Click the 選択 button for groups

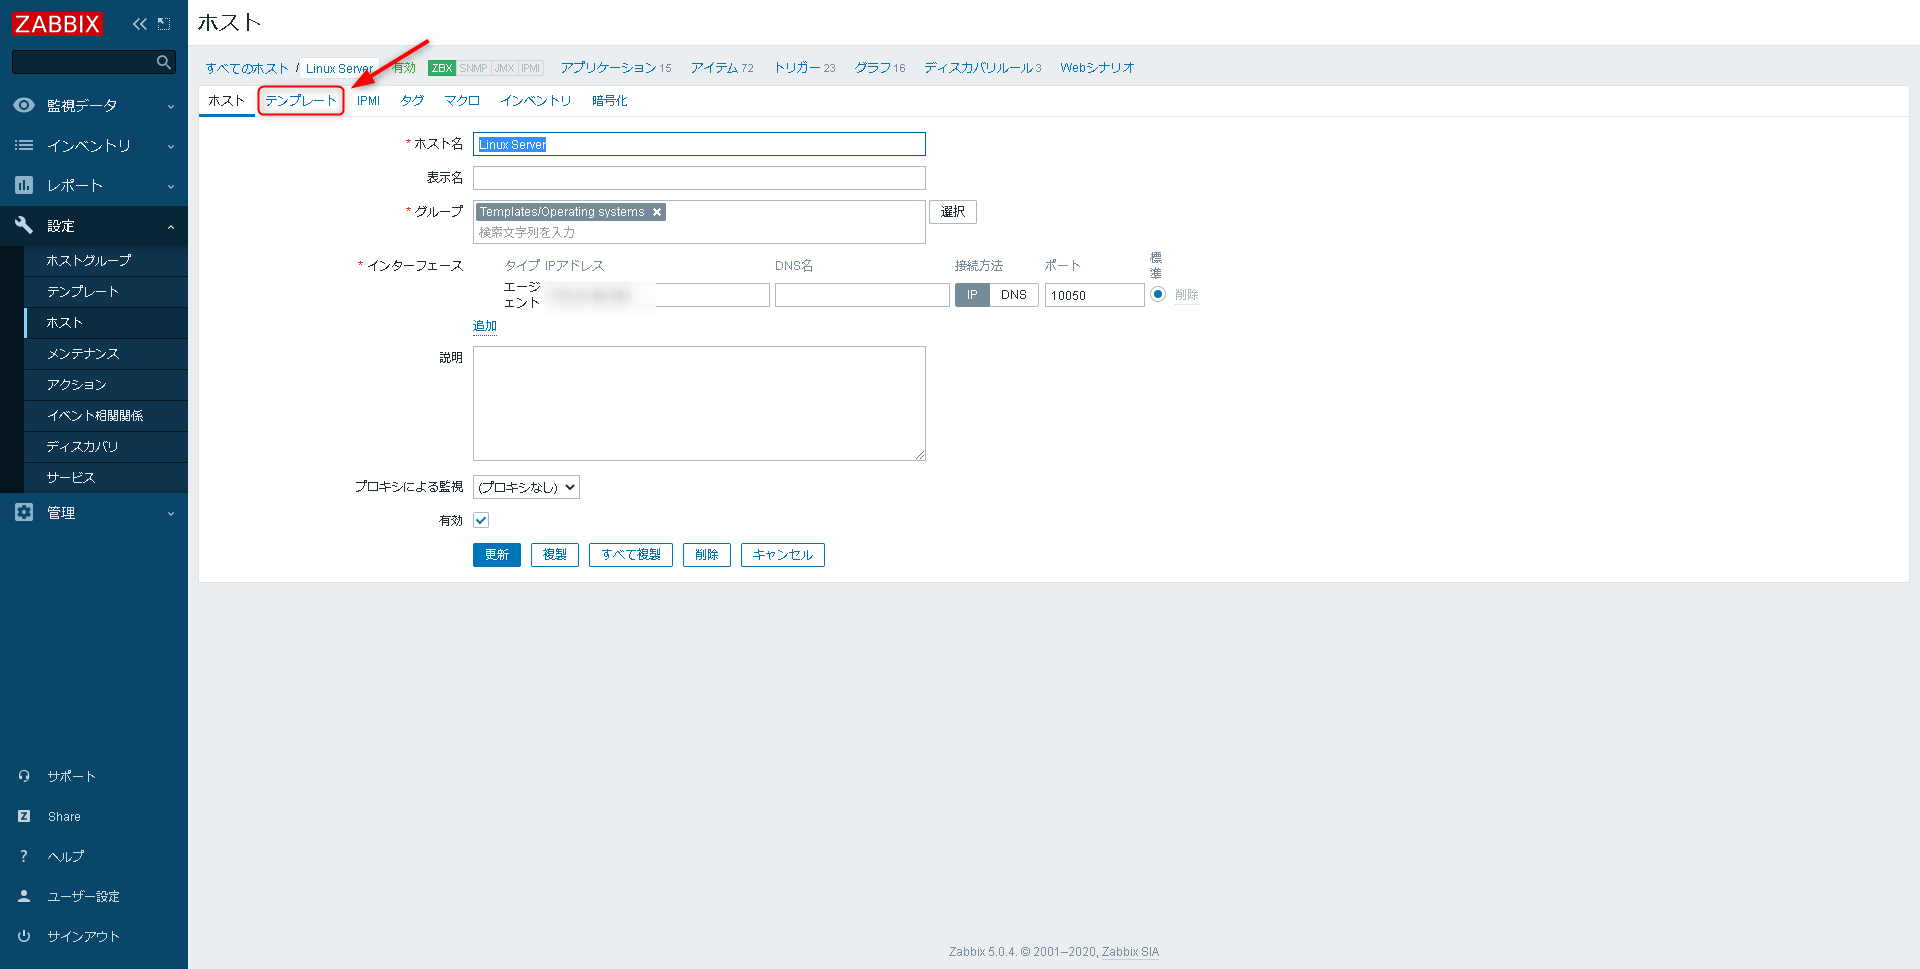tap(953, 212)
